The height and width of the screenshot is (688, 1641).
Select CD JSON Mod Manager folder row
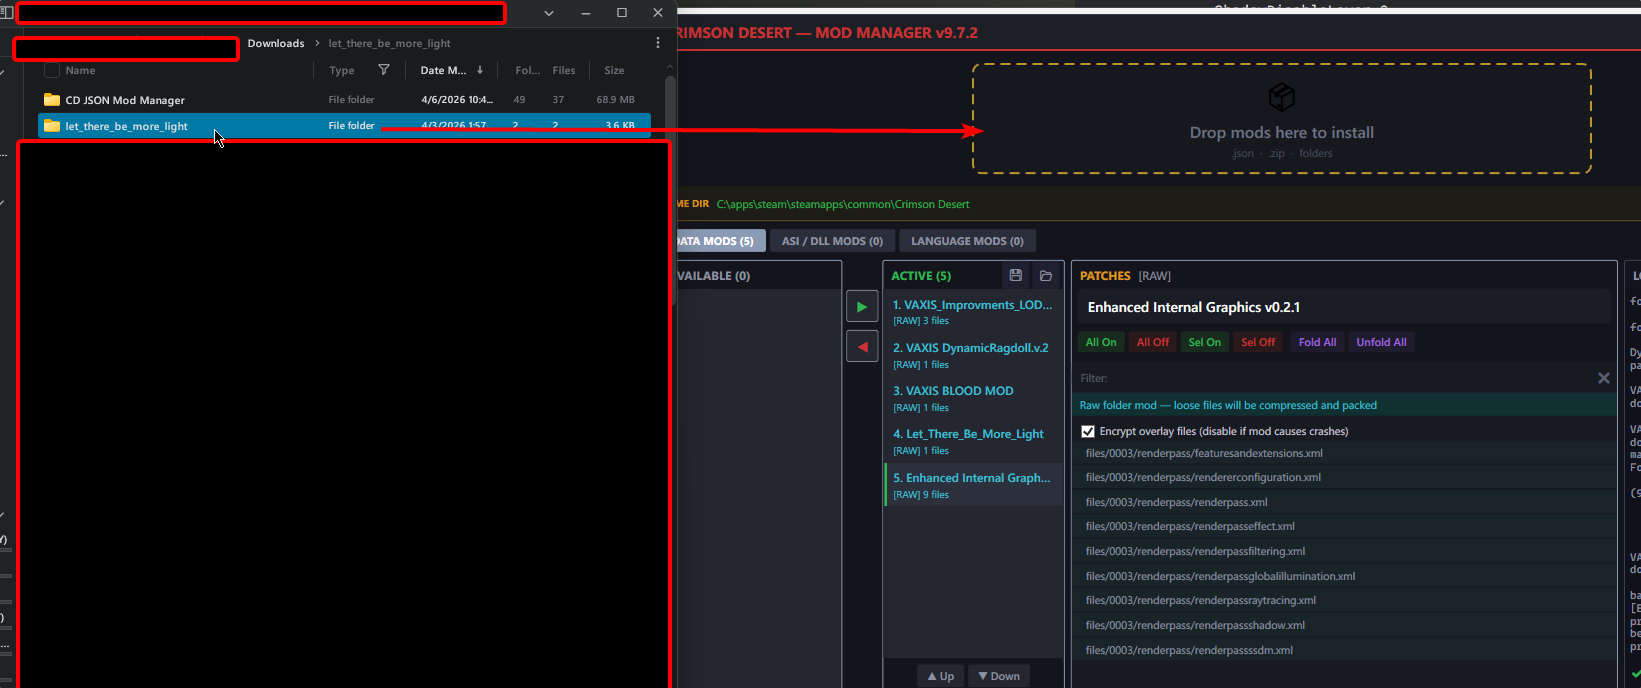[344, 100]
